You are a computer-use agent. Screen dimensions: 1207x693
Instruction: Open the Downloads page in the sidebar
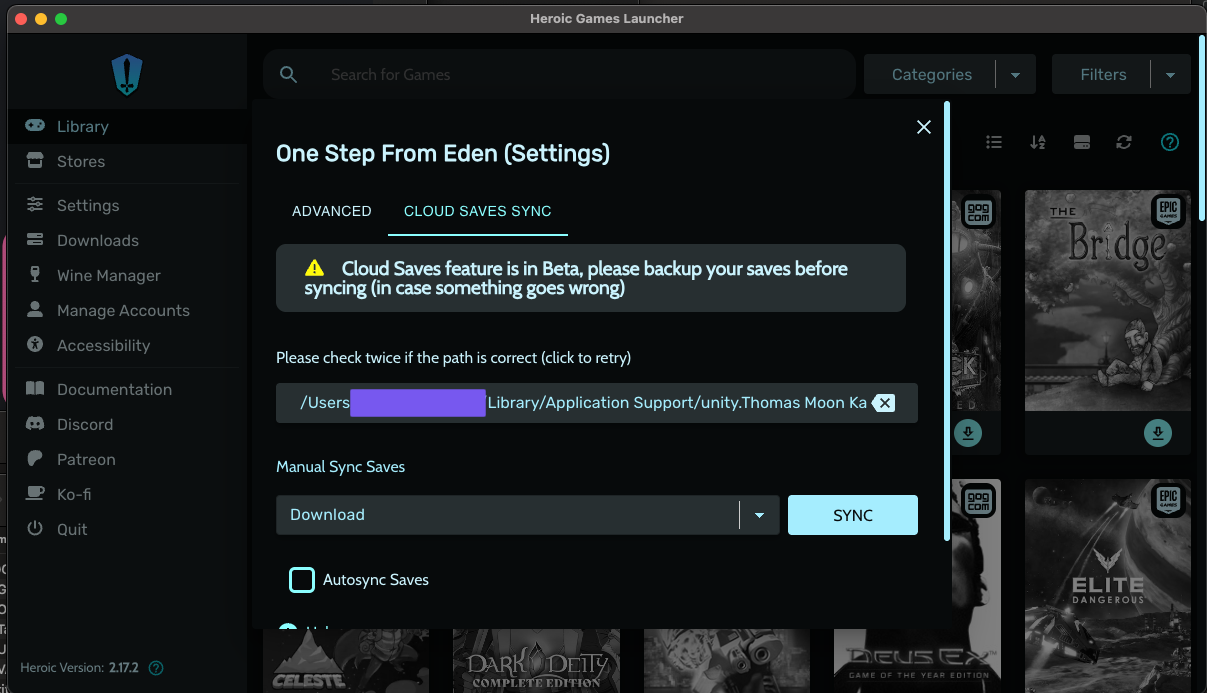(127, 240)
